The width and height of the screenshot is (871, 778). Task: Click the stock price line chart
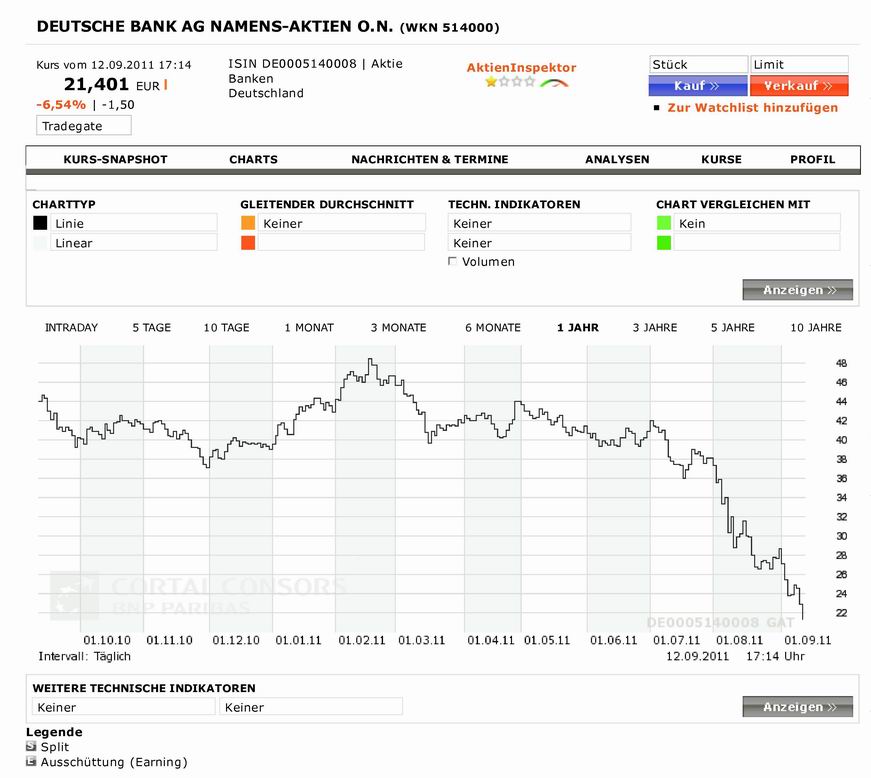(x=422, y=489)
